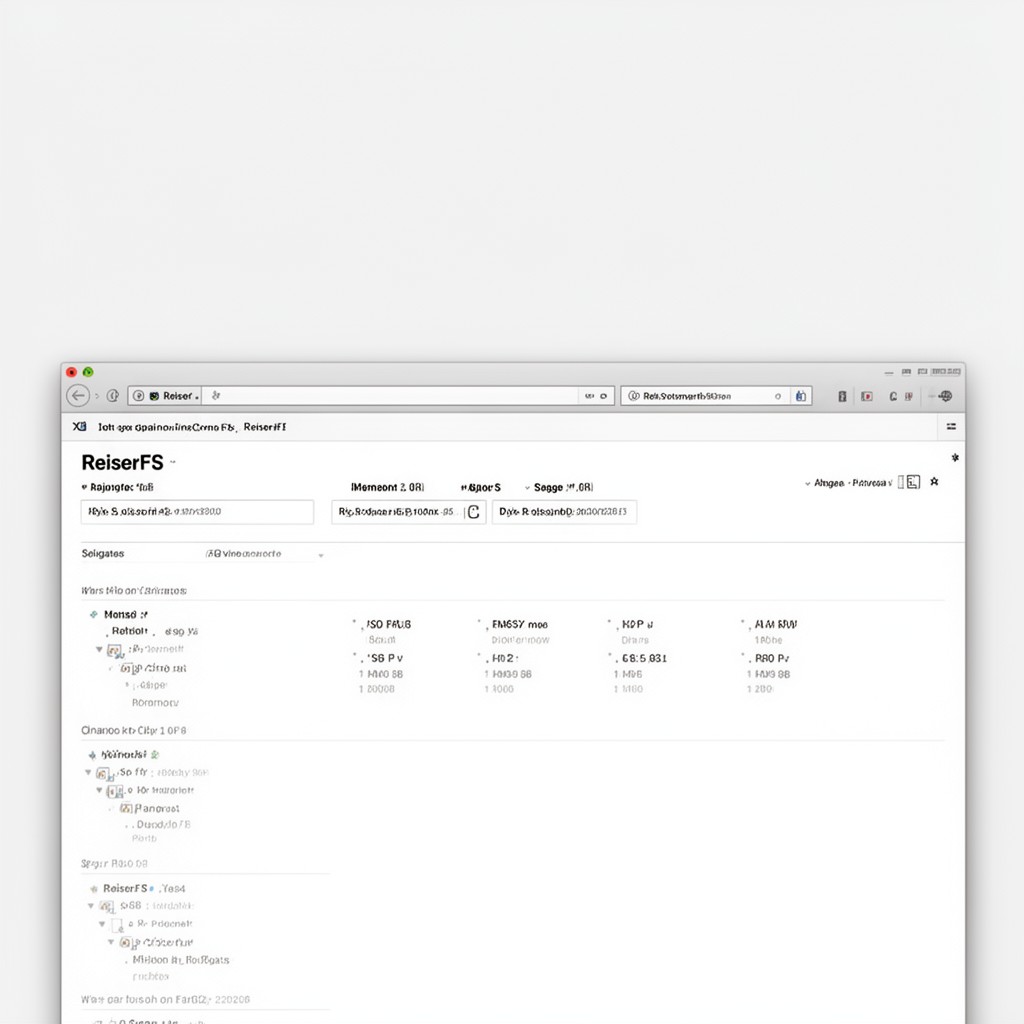The height and width of the screenshot is (1024, 1024).
Task: Select the Reiser tab in the address bar
Action: pyautogui.click(x=165, y=396)
